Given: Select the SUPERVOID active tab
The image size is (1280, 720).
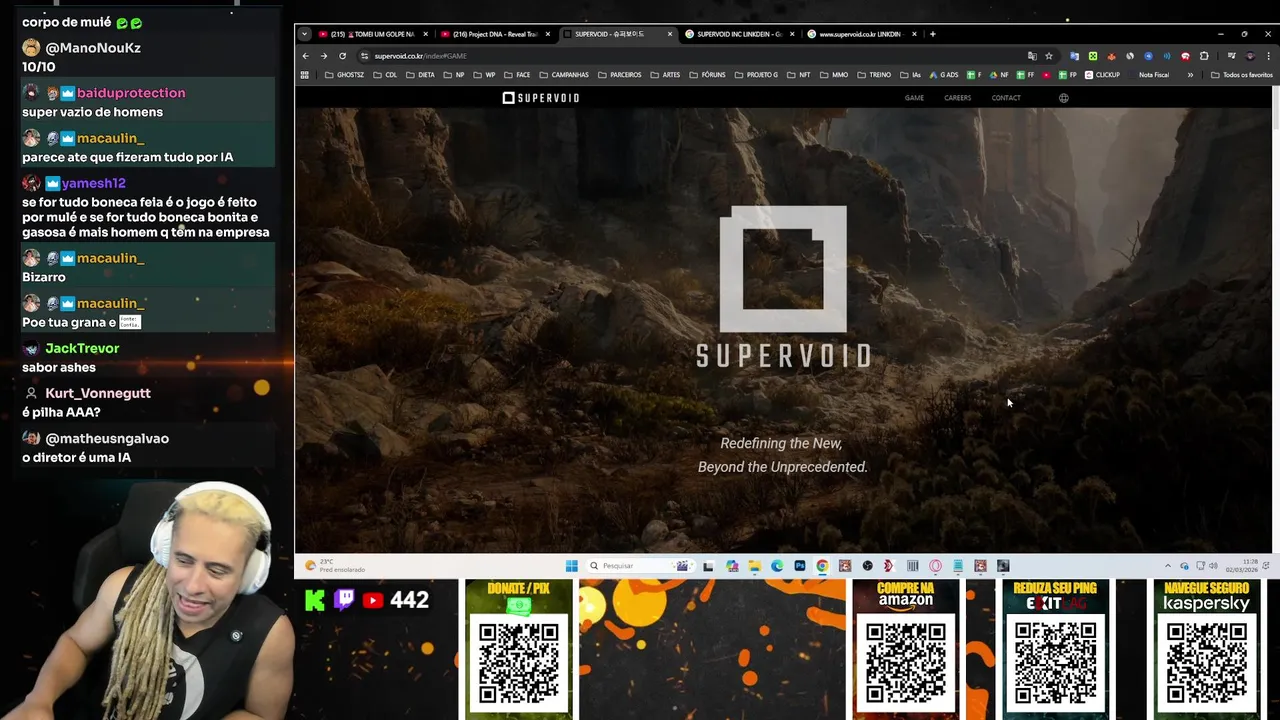Looking at the screenshot, I should 618,34.
